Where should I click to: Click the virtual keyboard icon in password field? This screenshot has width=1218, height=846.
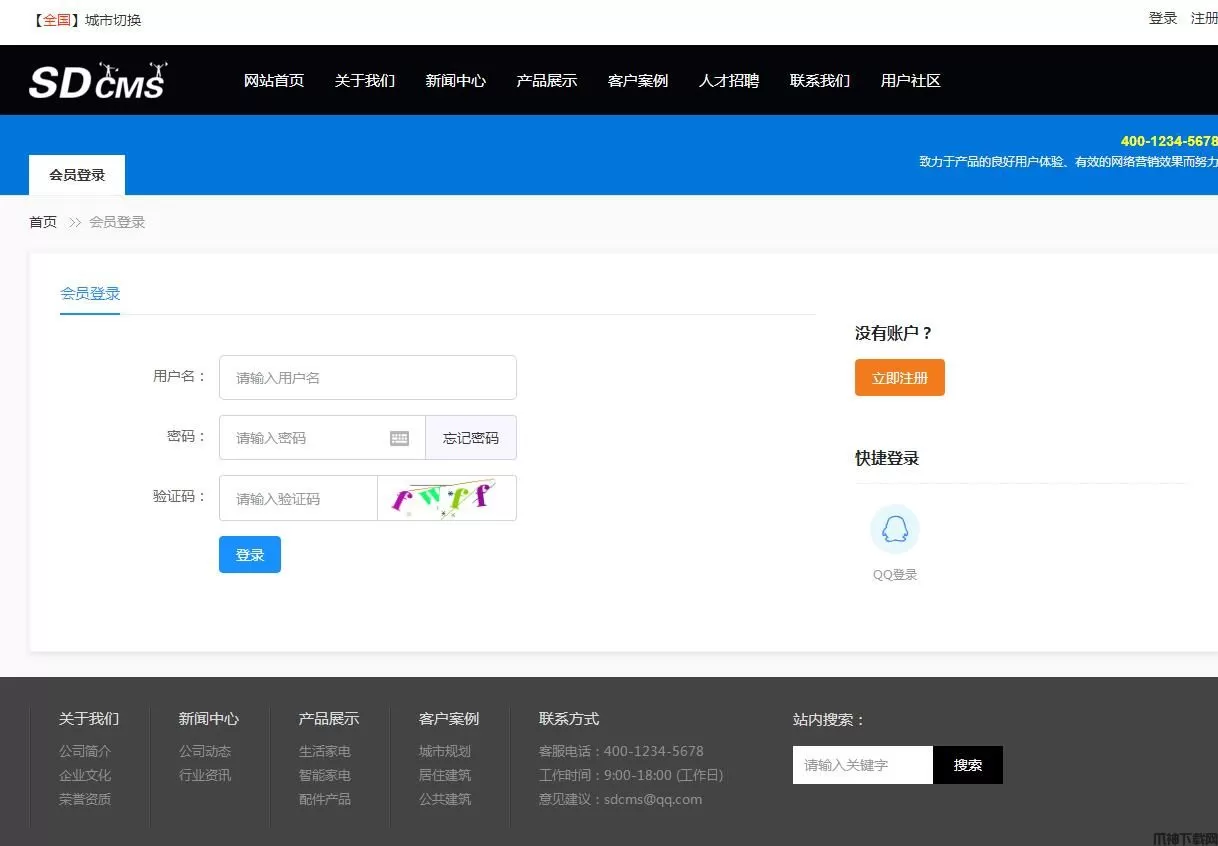(399, 438)
